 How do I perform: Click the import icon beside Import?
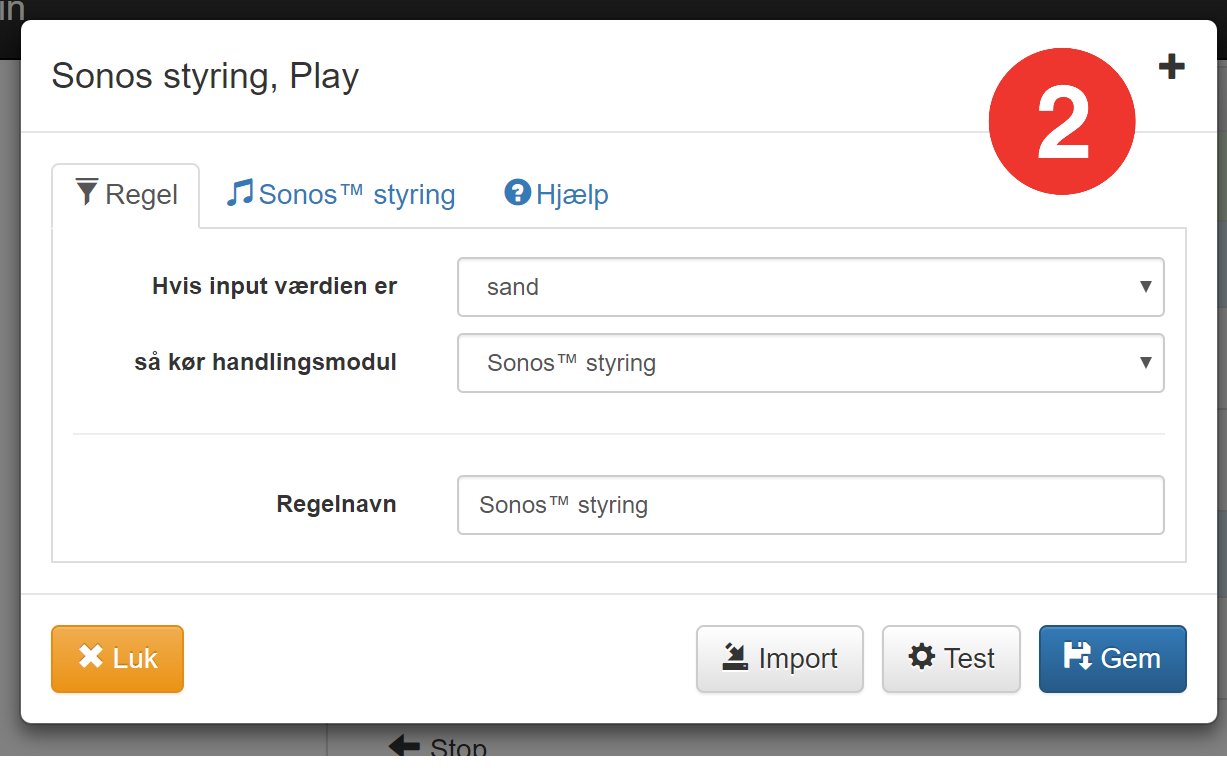pyautogui.click(x=736, y=657)
